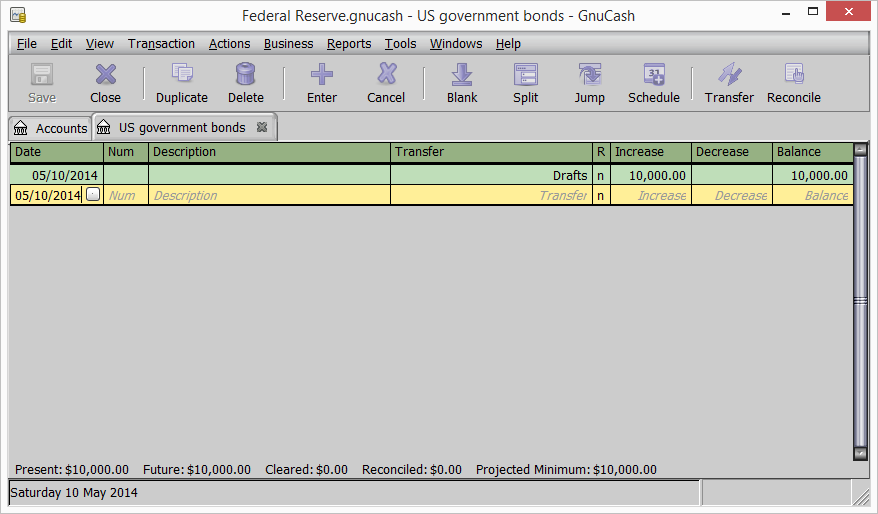Jump to the blank transaction
The width and height of the screenshot is (878, 514).
tap(461, 83)
